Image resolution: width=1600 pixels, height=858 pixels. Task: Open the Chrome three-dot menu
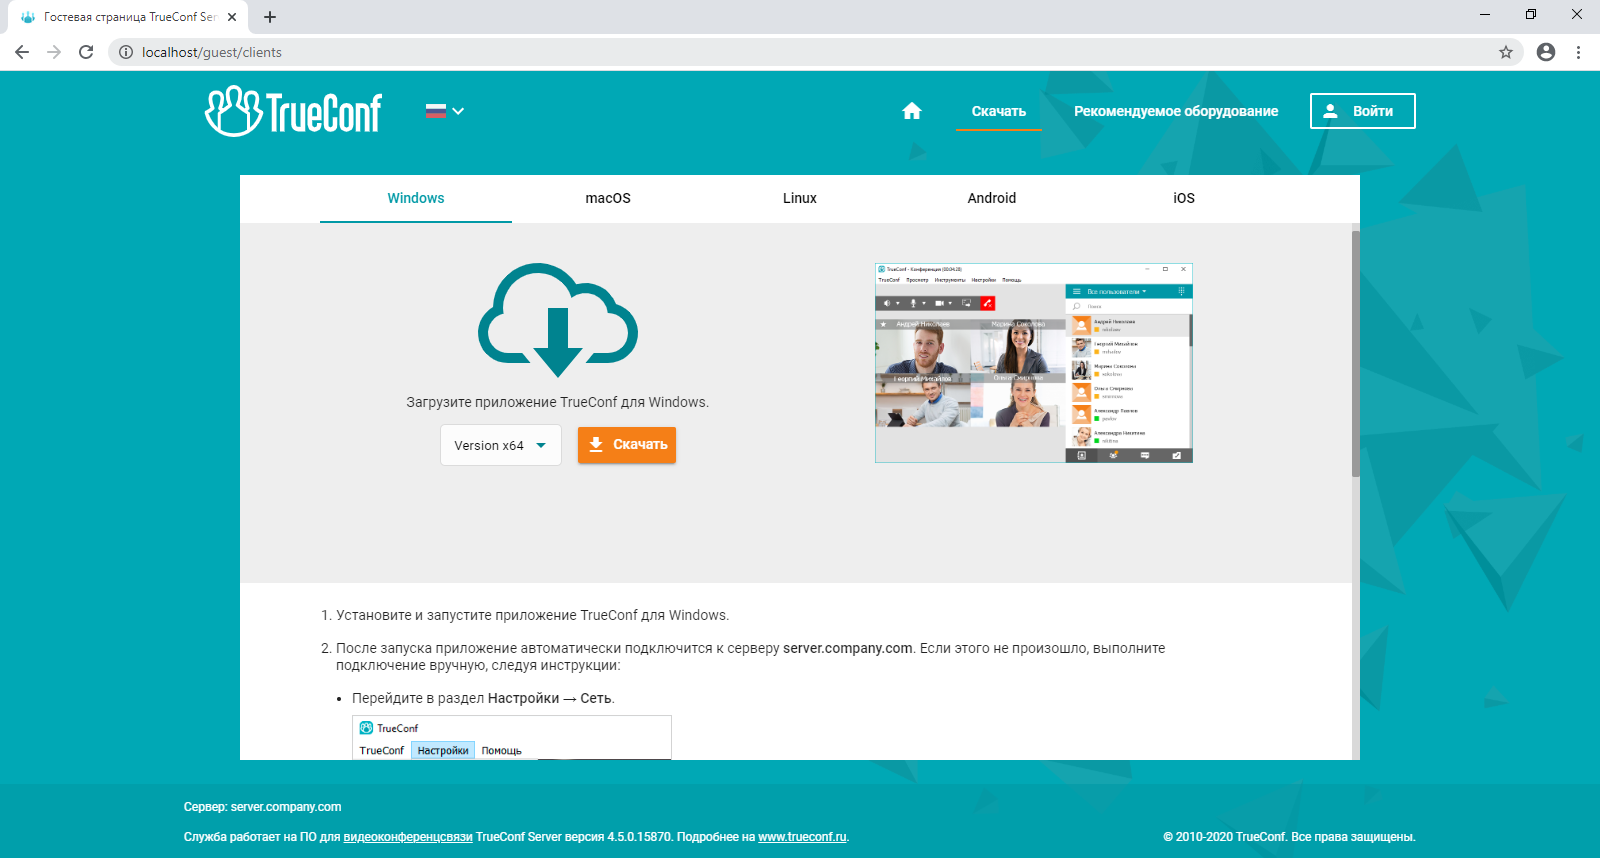pos(1578,52)
